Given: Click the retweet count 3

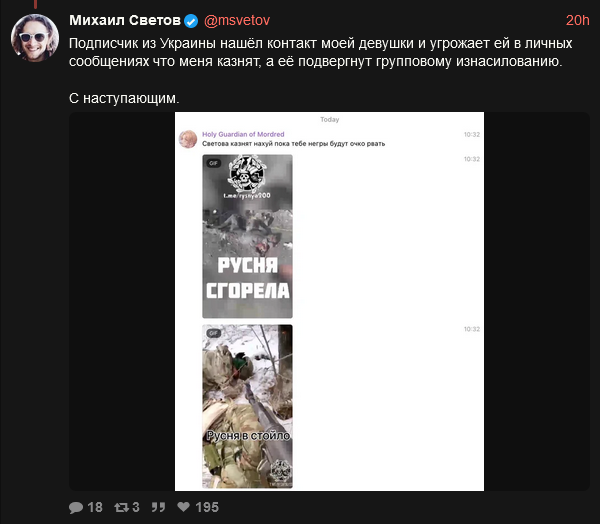Looking at the screenshot, I should tap(136, 507).
